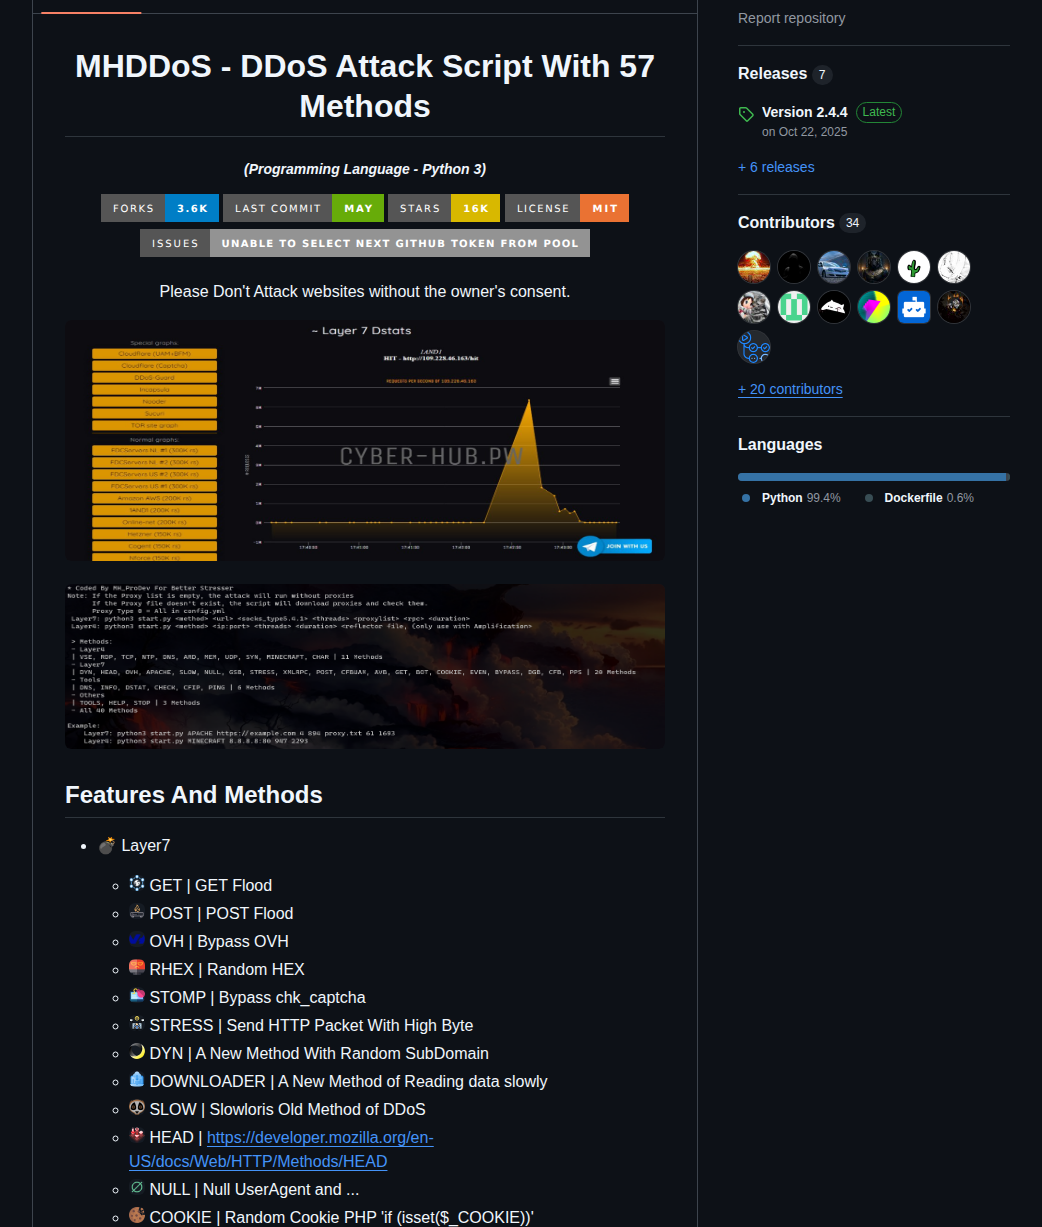Open the silver car contributor avatar
The width and height of the screenshot is (1042, 1227).
coord(834,267)
